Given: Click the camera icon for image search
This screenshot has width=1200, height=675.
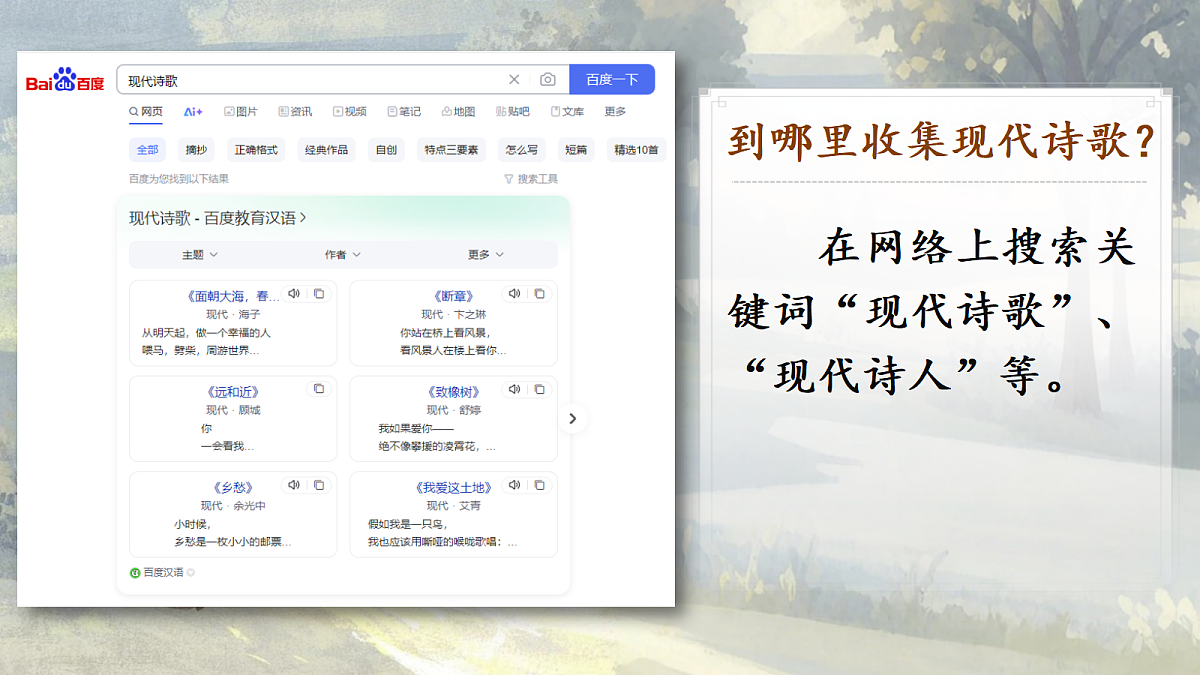Looking at the screenshot, I should (x=546, y=79).
